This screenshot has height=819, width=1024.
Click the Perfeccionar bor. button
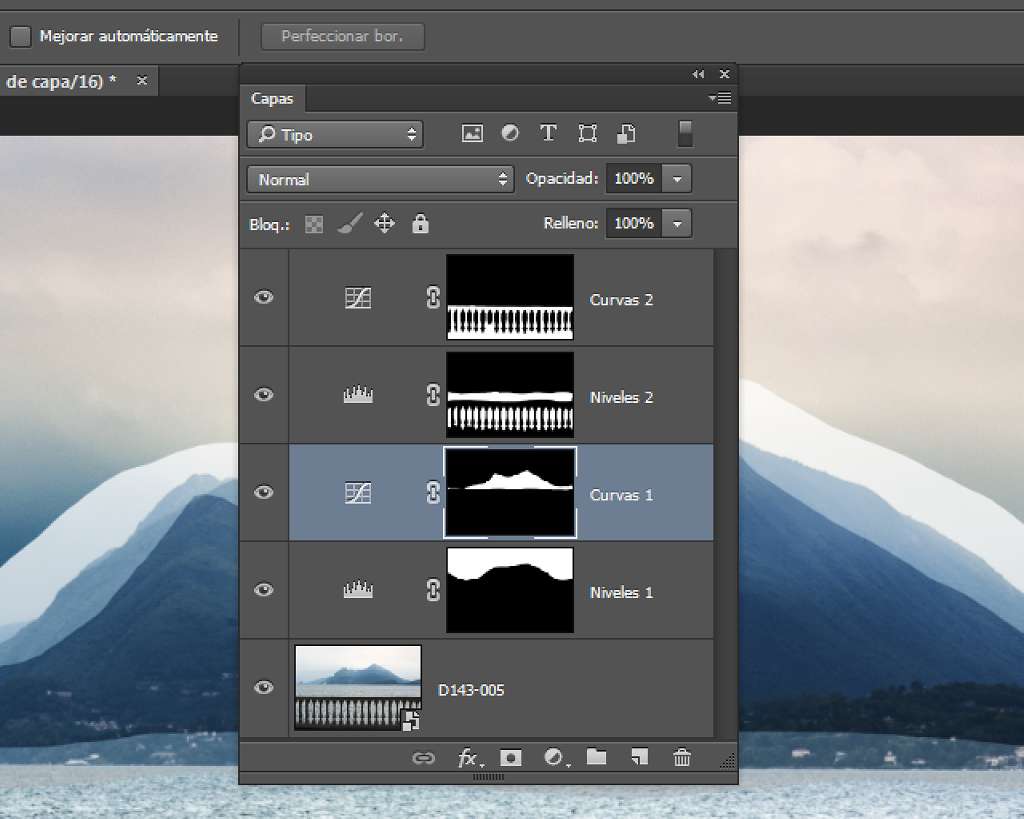(x=342, y=37)
